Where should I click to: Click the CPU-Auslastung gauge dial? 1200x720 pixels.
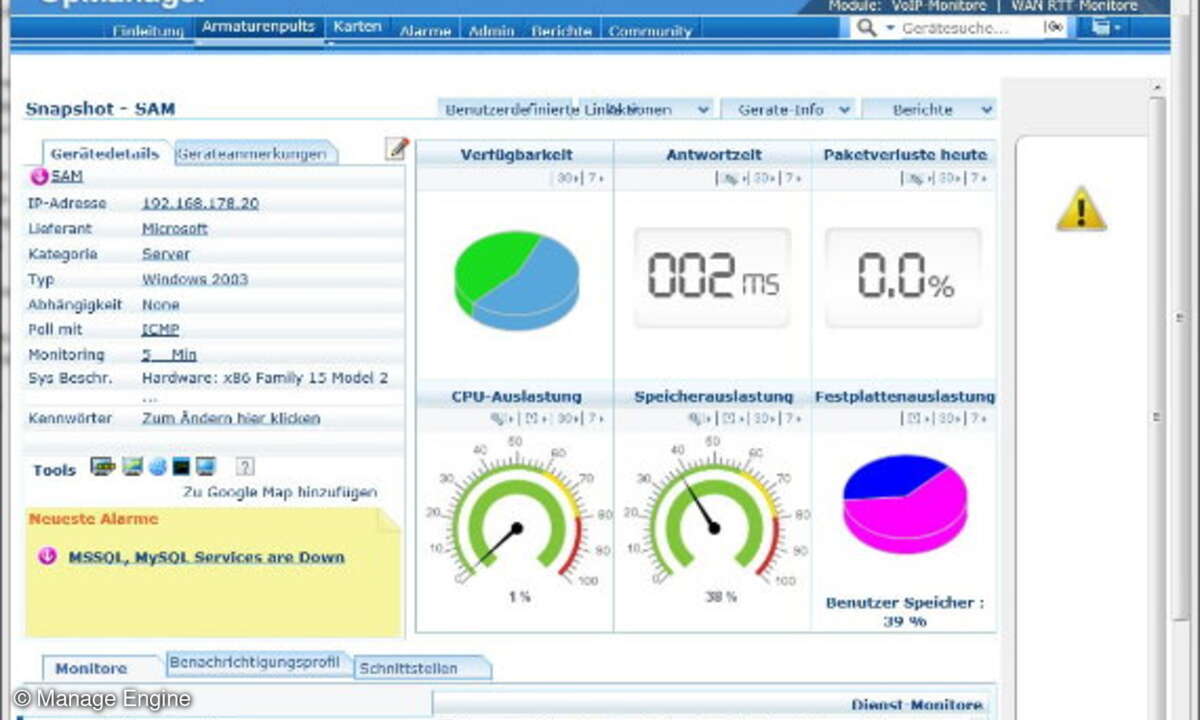(516, 515)
